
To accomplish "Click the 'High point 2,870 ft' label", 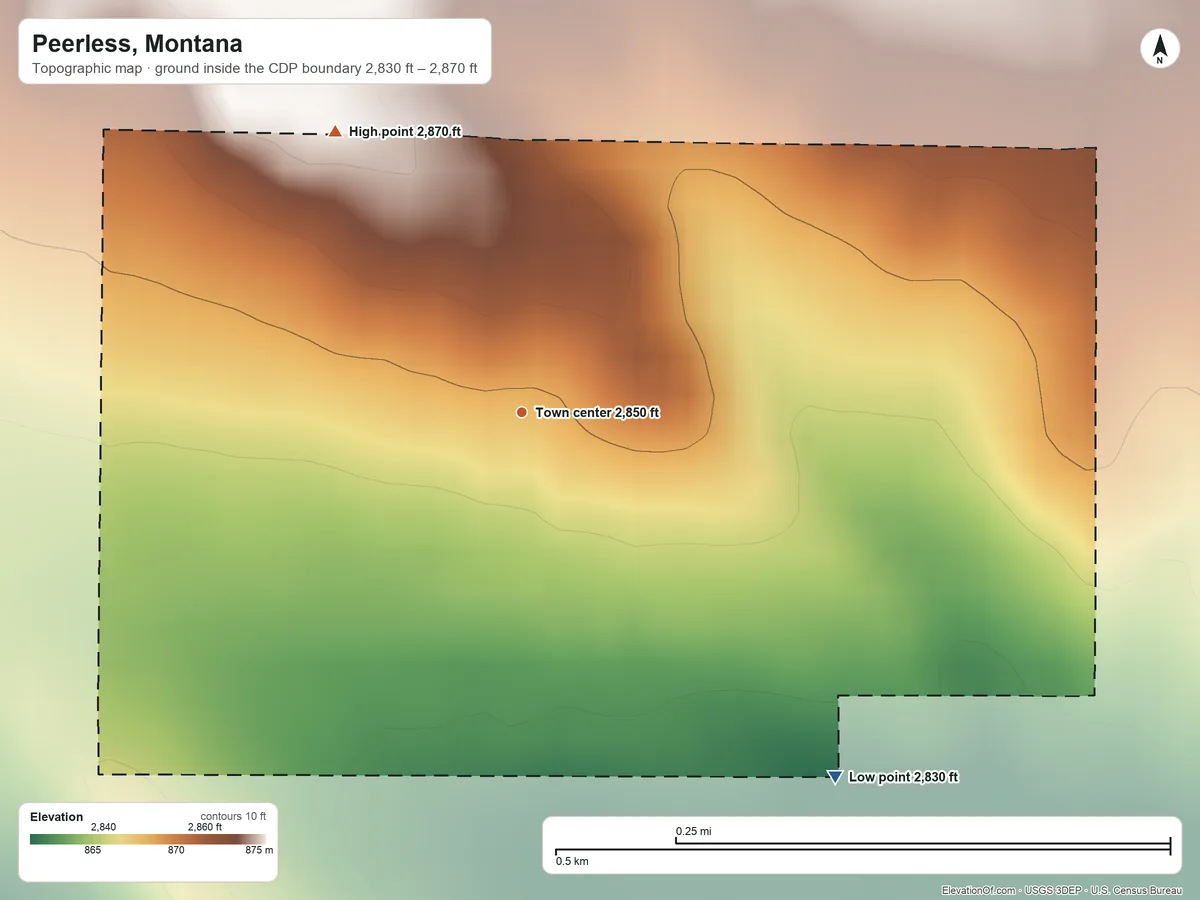I will (405, 131).
